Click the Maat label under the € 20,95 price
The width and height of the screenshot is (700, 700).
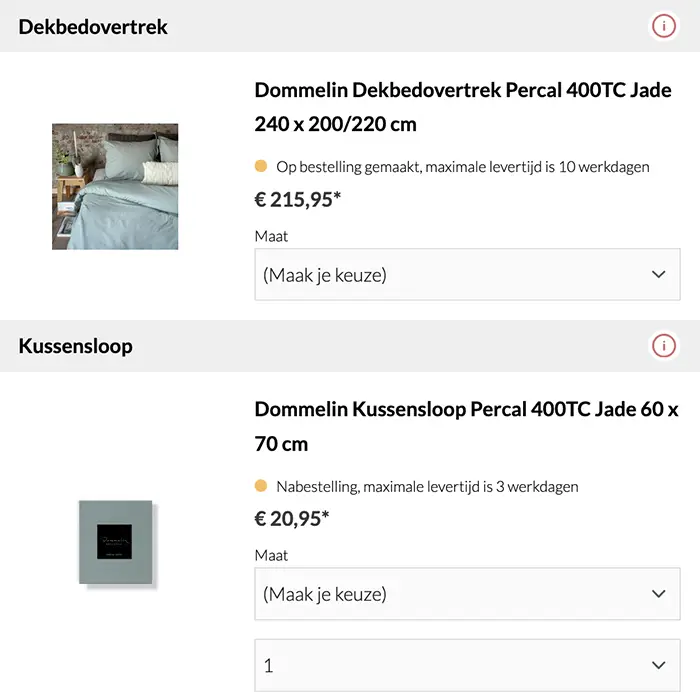271,555
